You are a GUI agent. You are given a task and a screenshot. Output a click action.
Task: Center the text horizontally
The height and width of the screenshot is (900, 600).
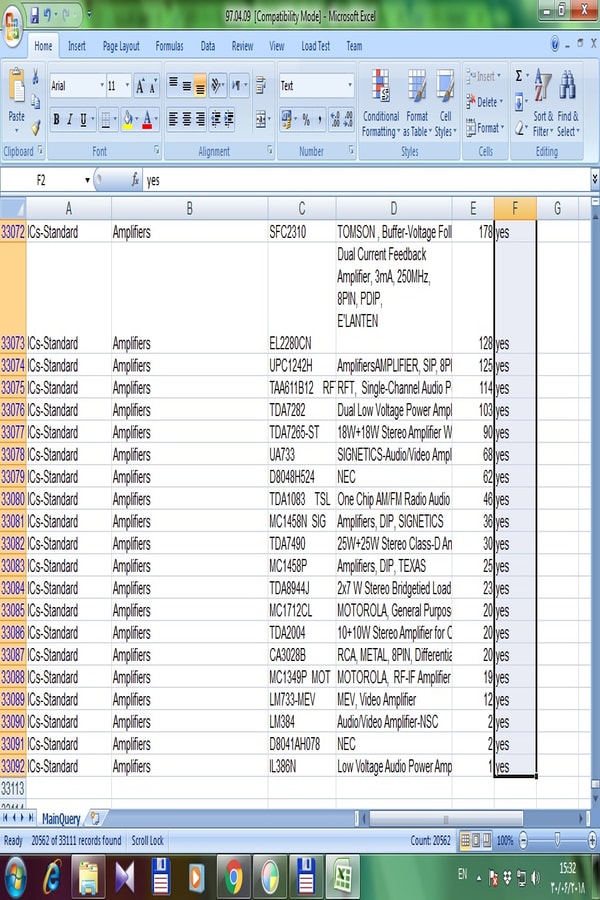point(187,119)
